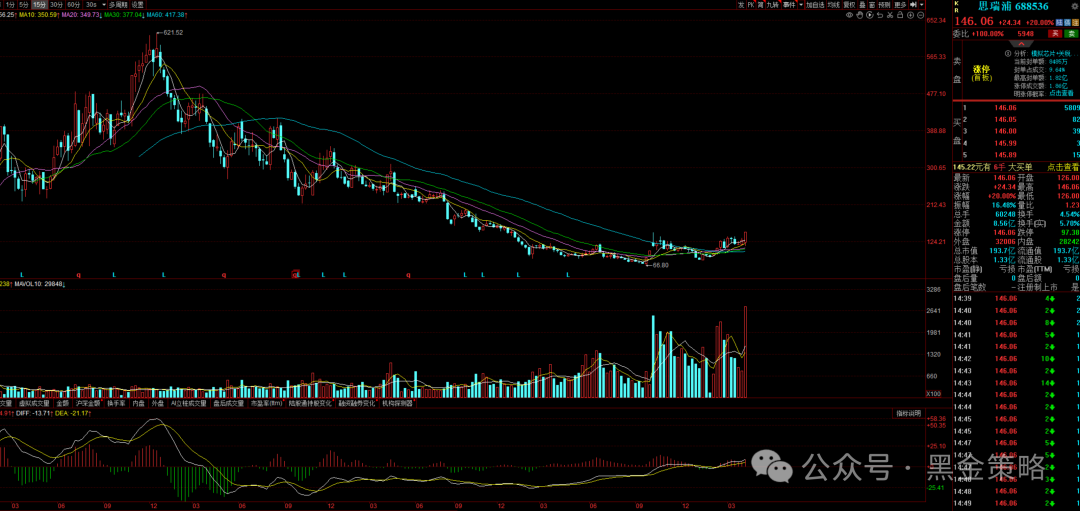Open the gear settings icon beside the stock name
1080x511 pixels.
tap(1072, 6)
